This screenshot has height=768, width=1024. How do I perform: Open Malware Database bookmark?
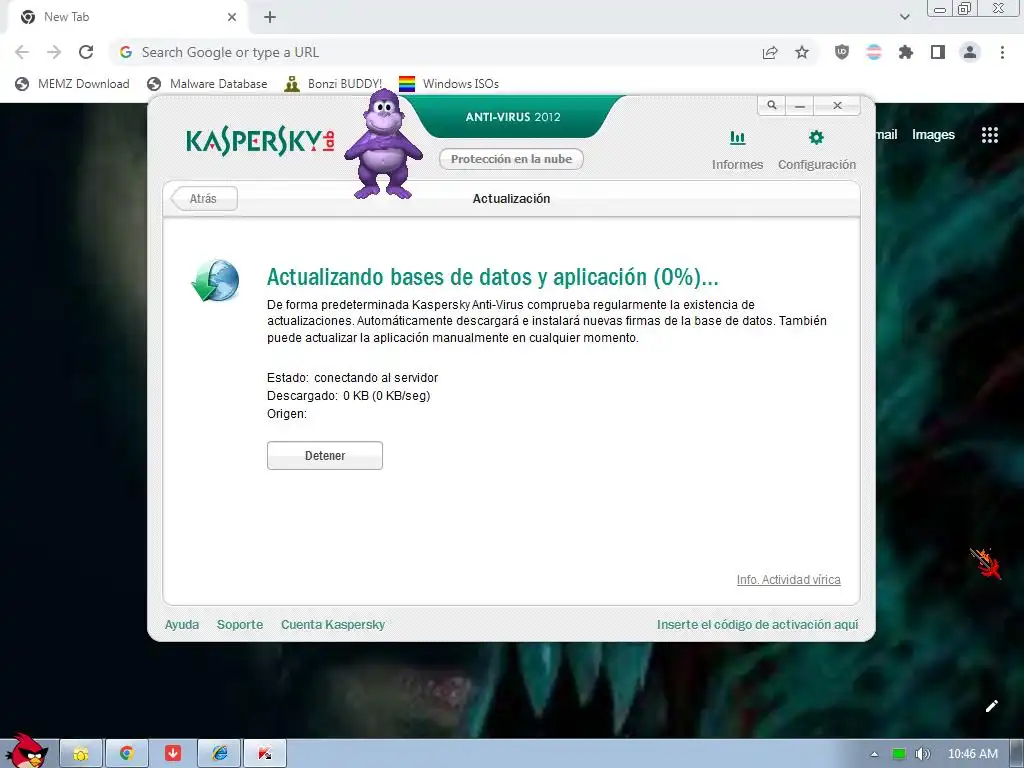207,84
